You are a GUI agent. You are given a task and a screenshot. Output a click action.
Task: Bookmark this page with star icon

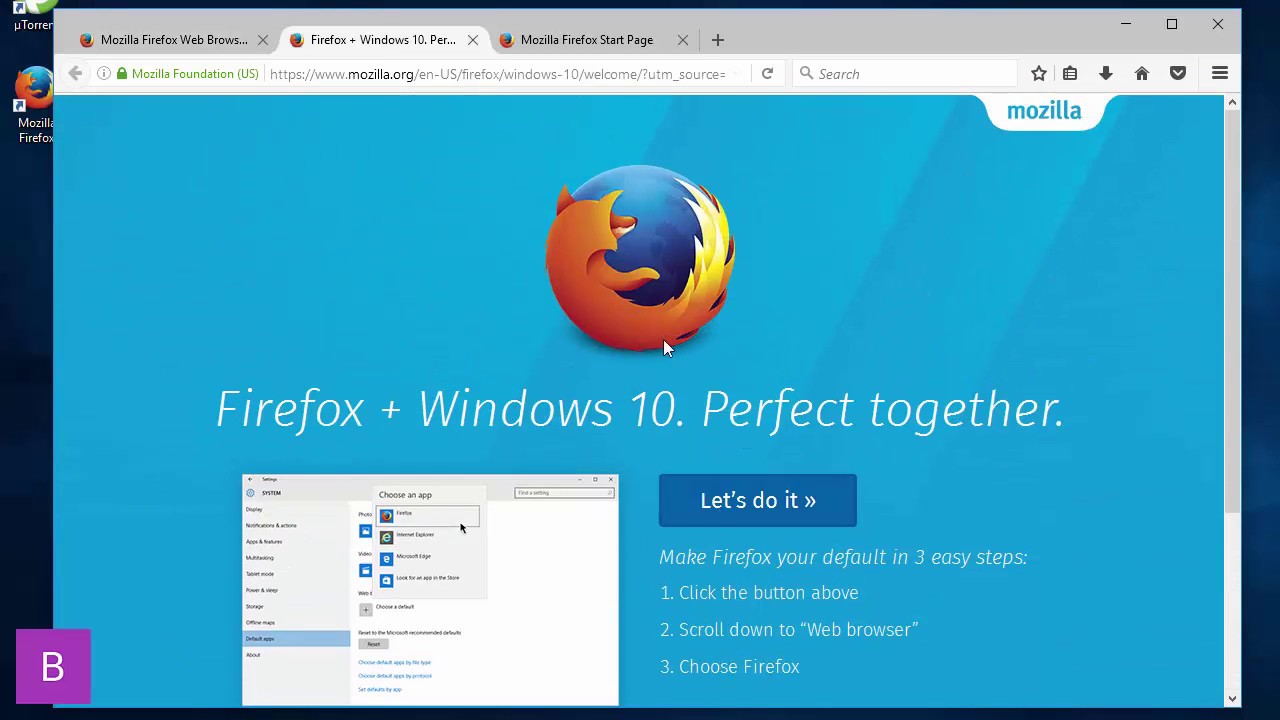pyautogui.click(x=1039, y=74)
